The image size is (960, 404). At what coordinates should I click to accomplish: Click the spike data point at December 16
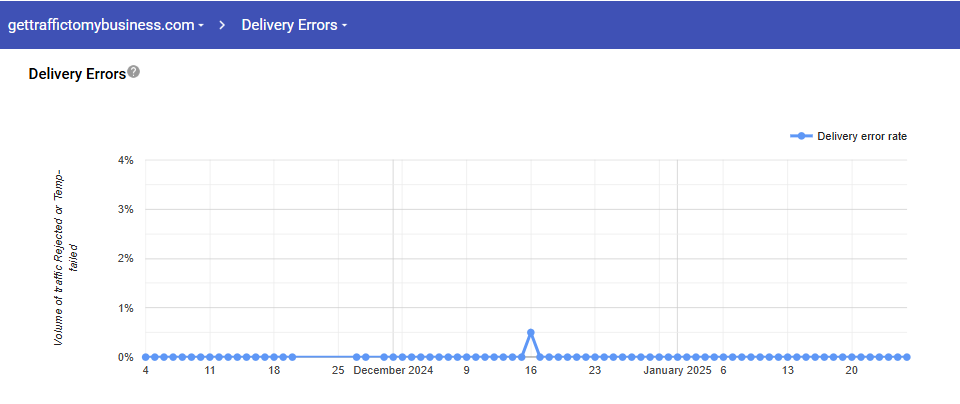pos(531,332)
